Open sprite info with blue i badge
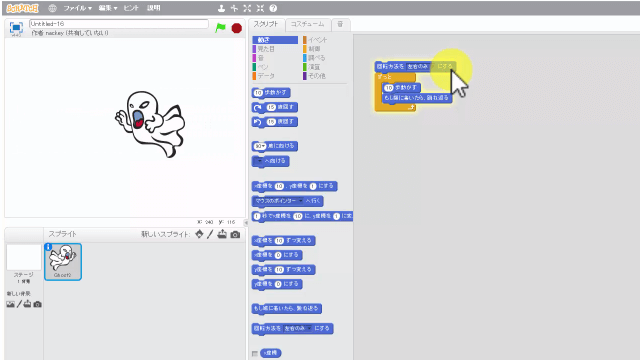This screenshot has height=360, width=640. [x=48, y=247]
